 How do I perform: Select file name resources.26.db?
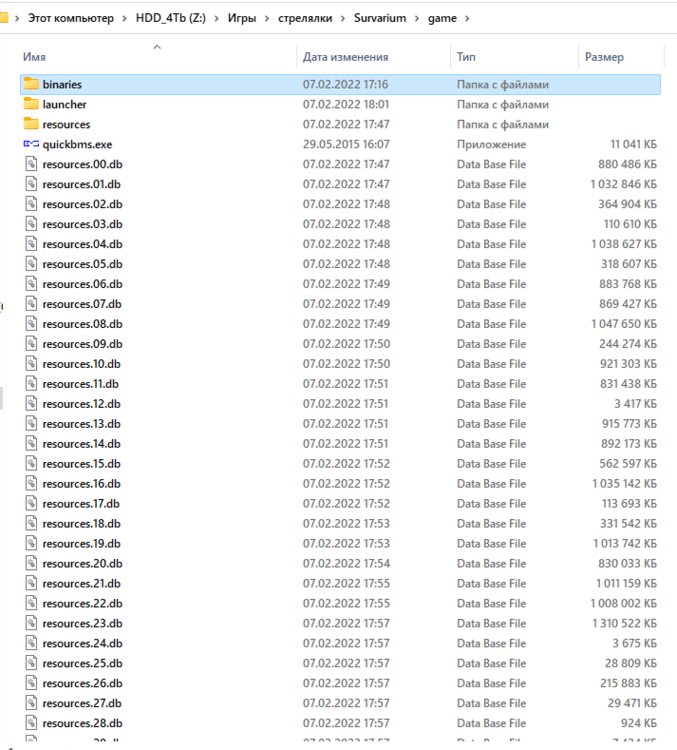pos(82,684)
